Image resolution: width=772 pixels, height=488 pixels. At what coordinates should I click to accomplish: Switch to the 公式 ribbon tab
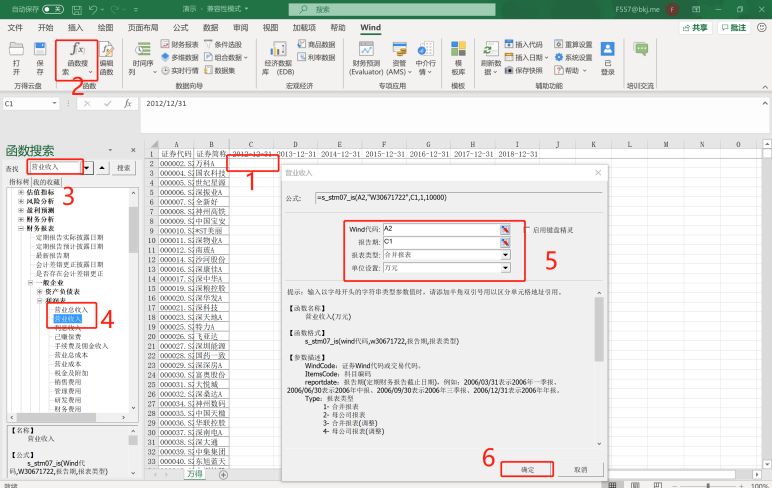[180, 28]
